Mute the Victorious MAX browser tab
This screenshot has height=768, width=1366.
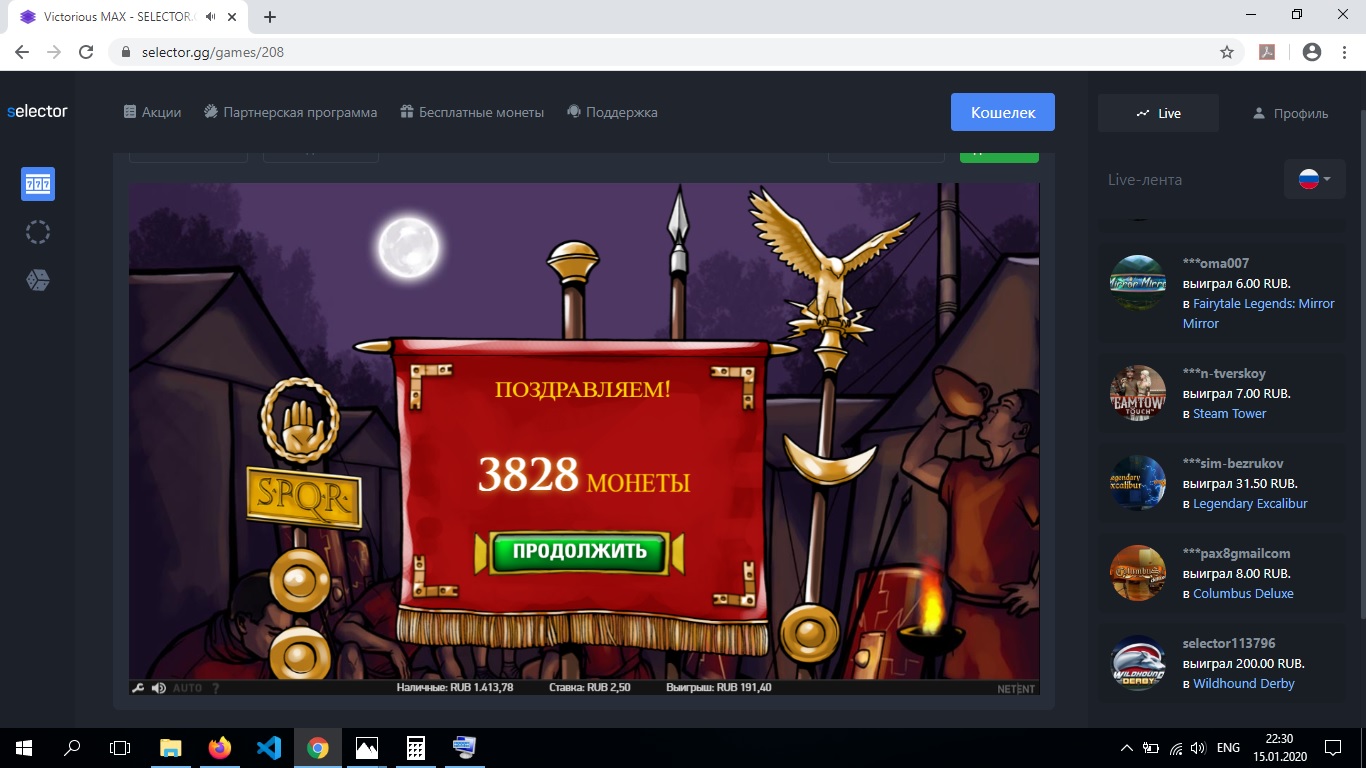(x=211, y=17)
